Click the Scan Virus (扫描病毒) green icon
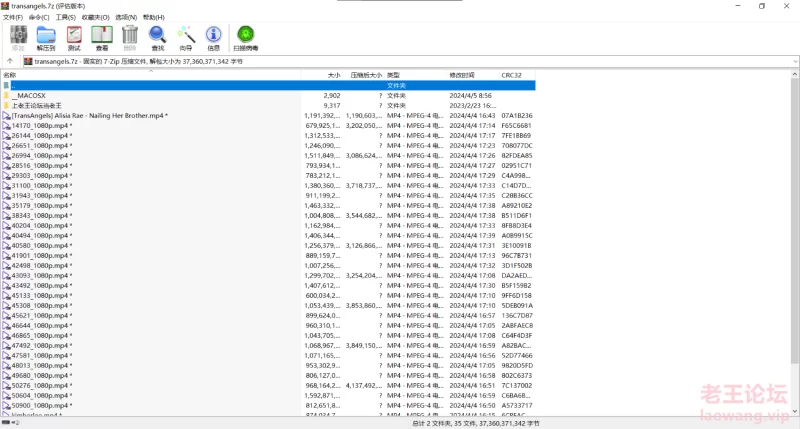800x429 pixels. pyautogui.click(x=245, y=38)
